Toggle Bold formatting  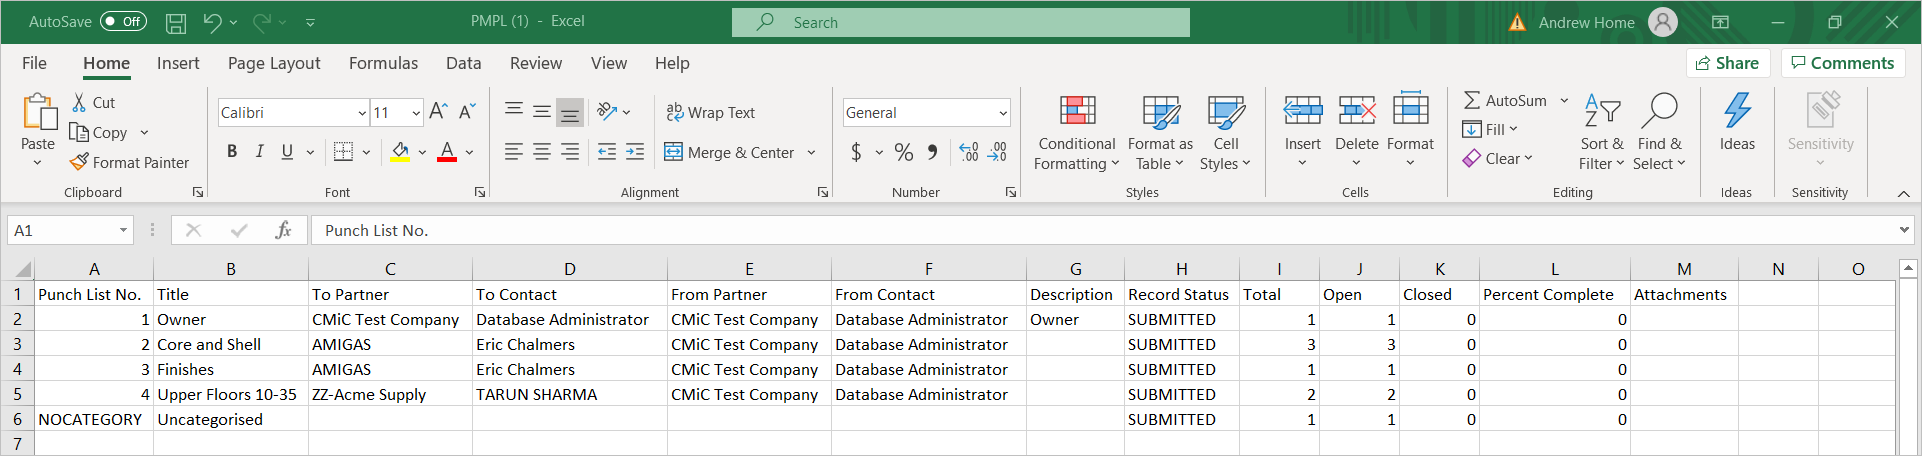click(232, 152)
